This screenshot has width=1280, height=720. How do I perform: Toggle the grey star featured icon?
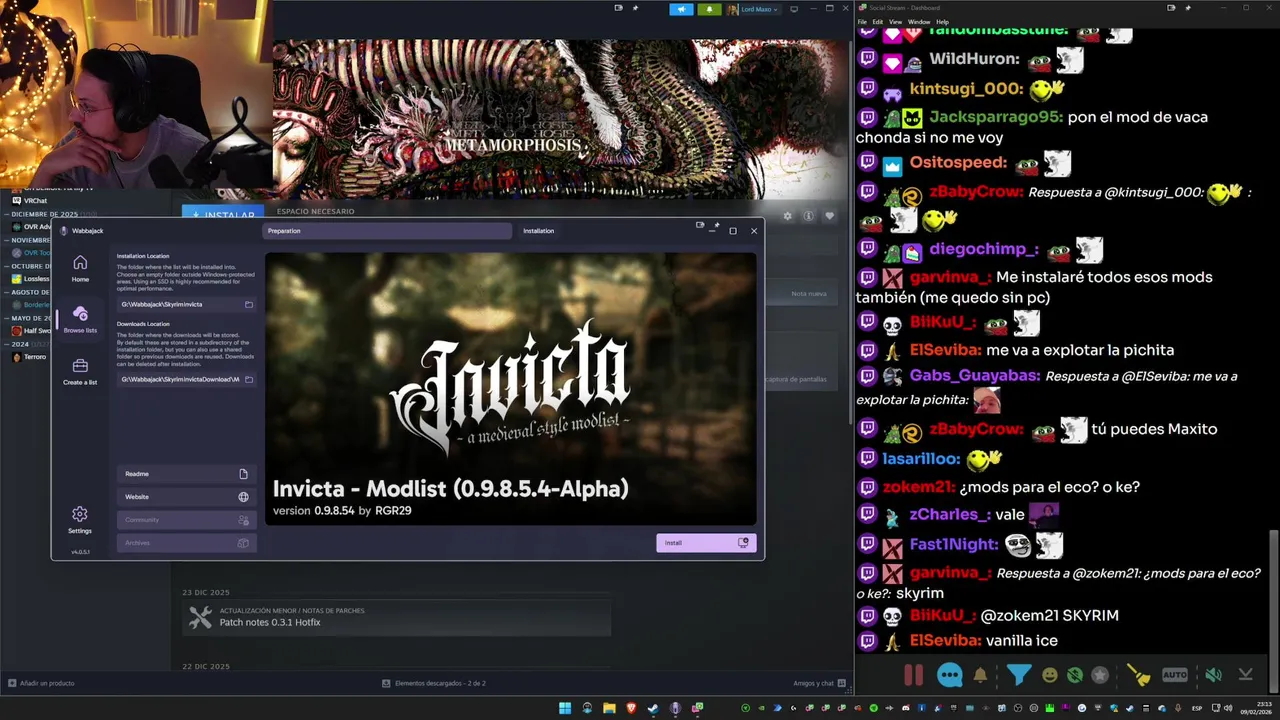pos(1100,675)
